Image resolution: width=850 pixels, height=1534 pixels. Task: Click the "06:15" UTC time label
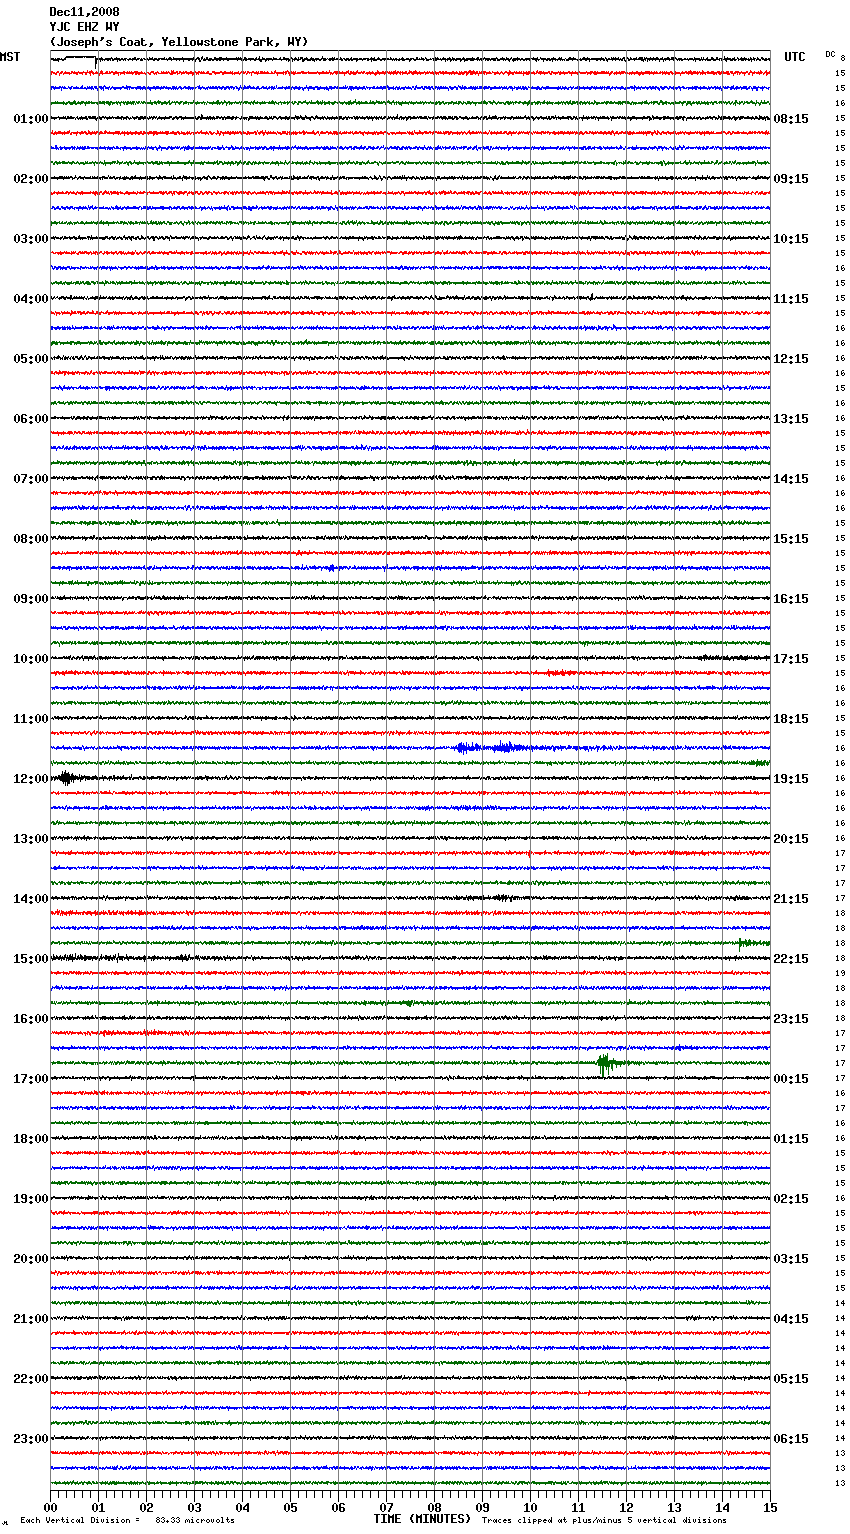click(791, 1439)
